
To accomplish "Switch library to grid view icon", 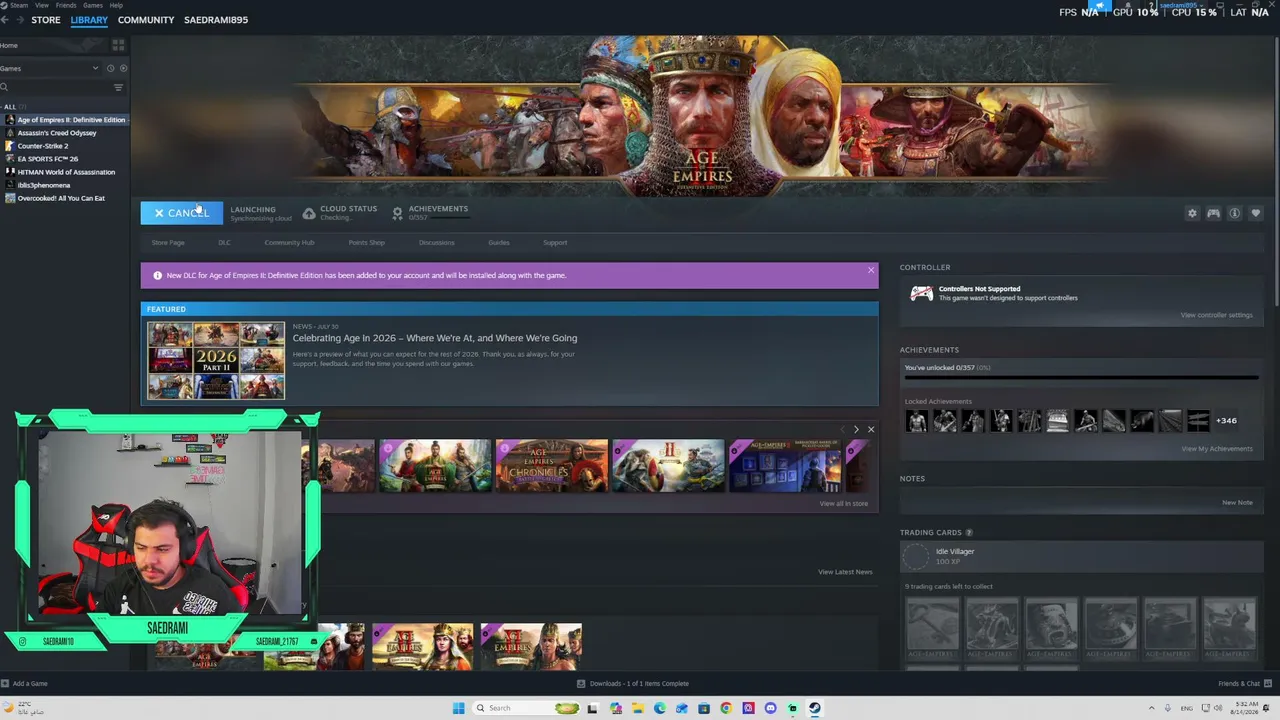I will pyautogui.click(x=118, y=45).
